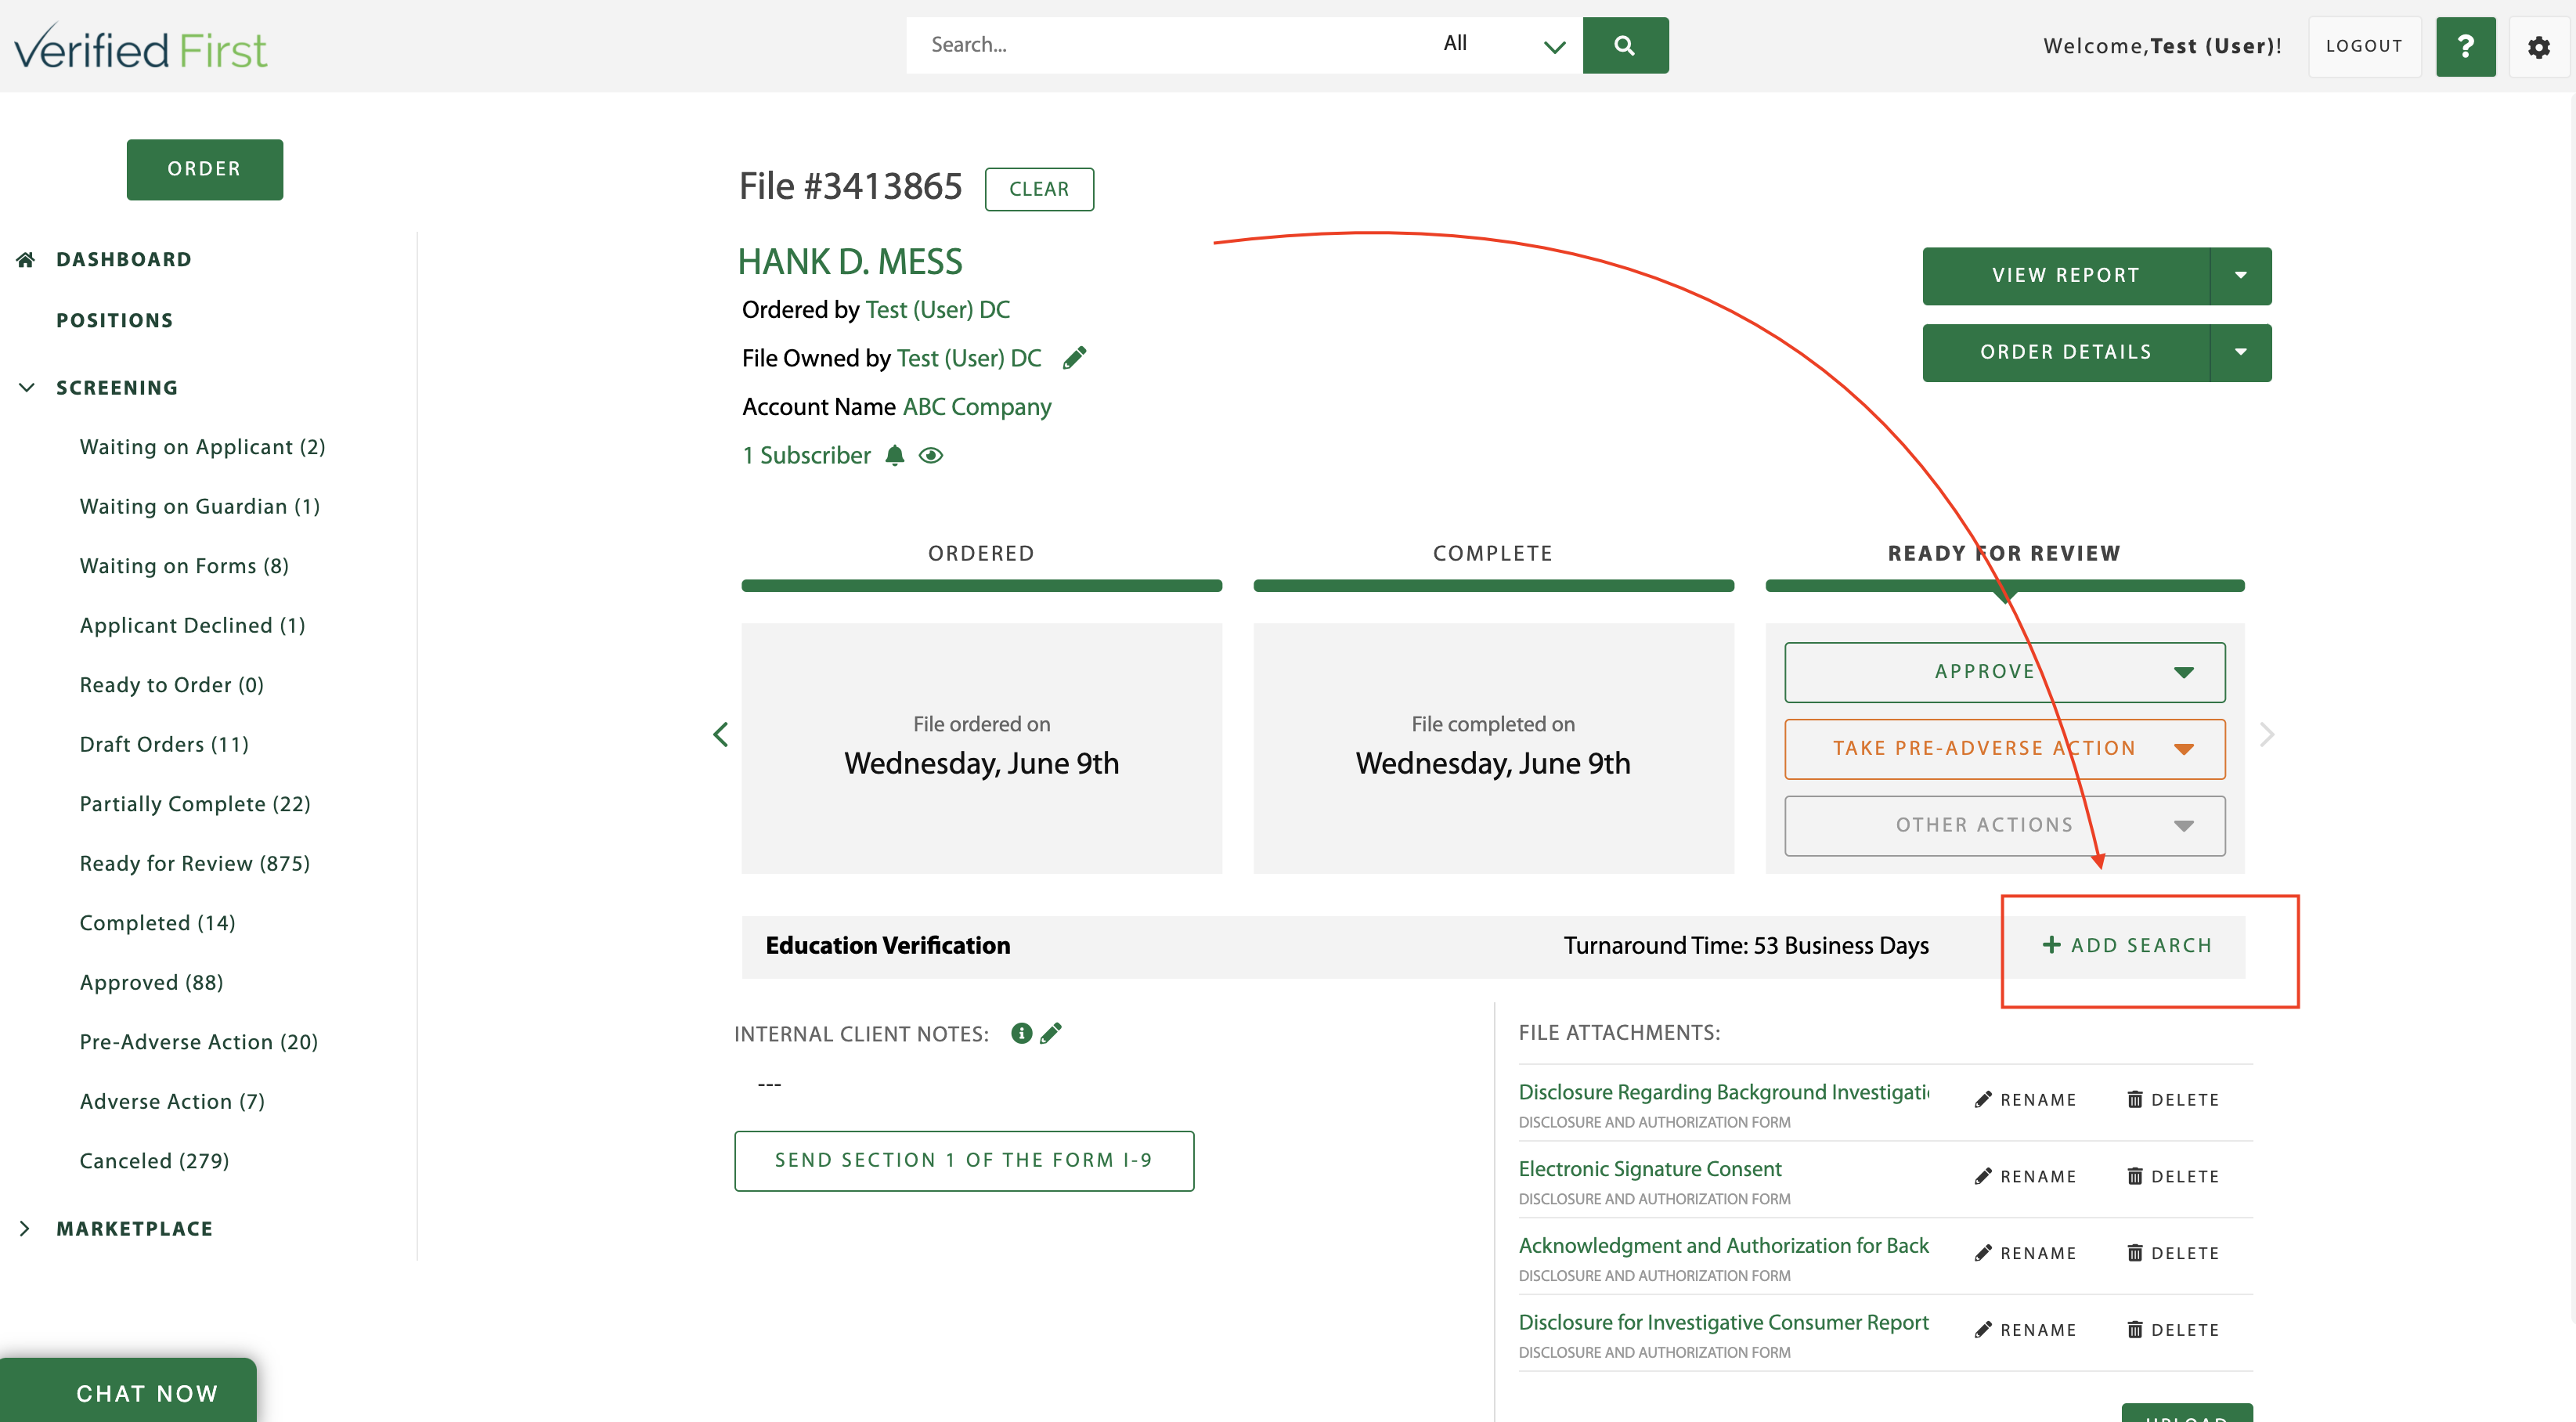
Task: Select Pre-Adverse Action (20)
Action: [x=199, y=1042]
